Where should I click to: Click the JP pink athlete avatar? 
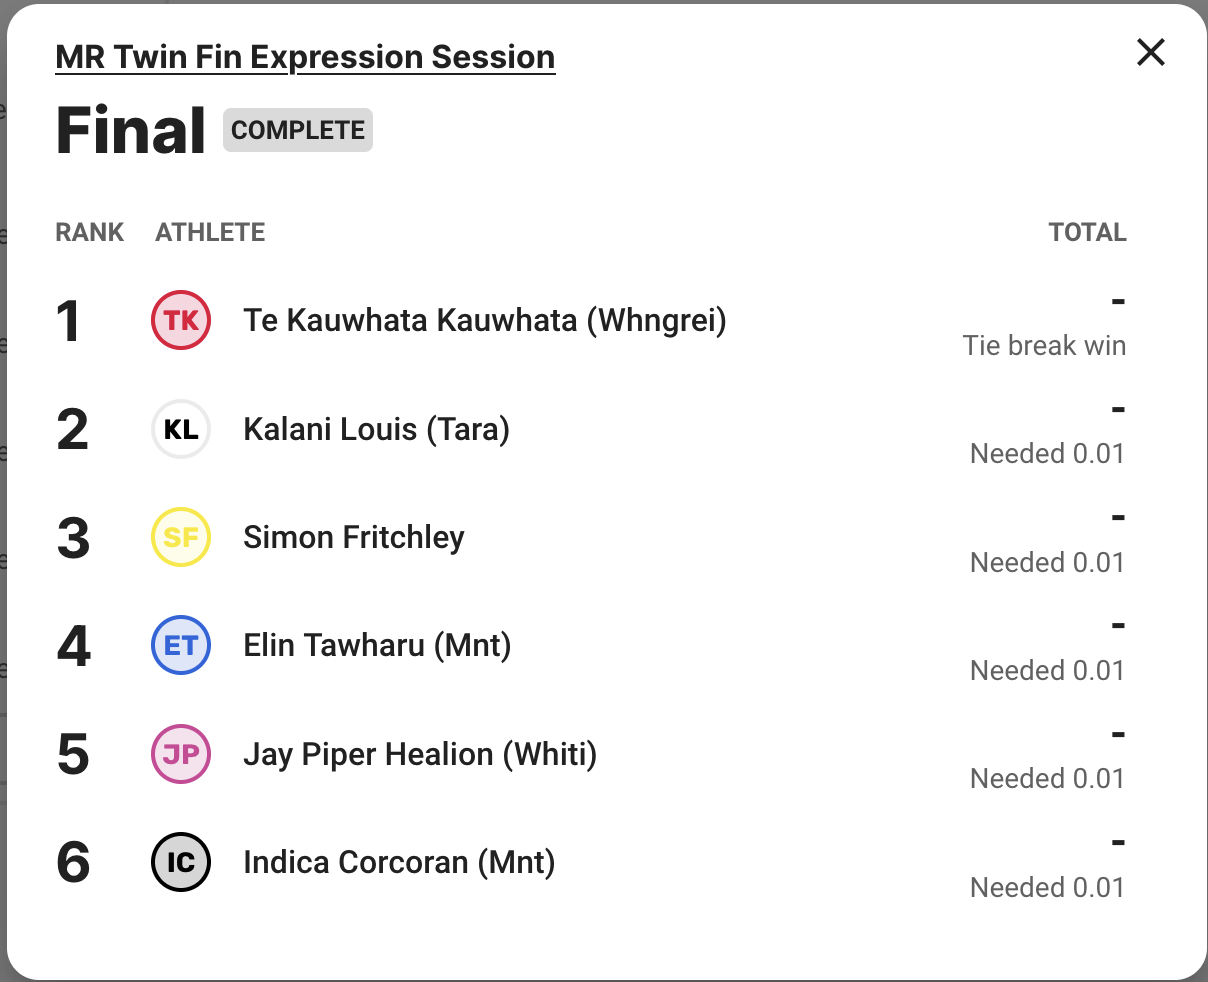(181, 754)
